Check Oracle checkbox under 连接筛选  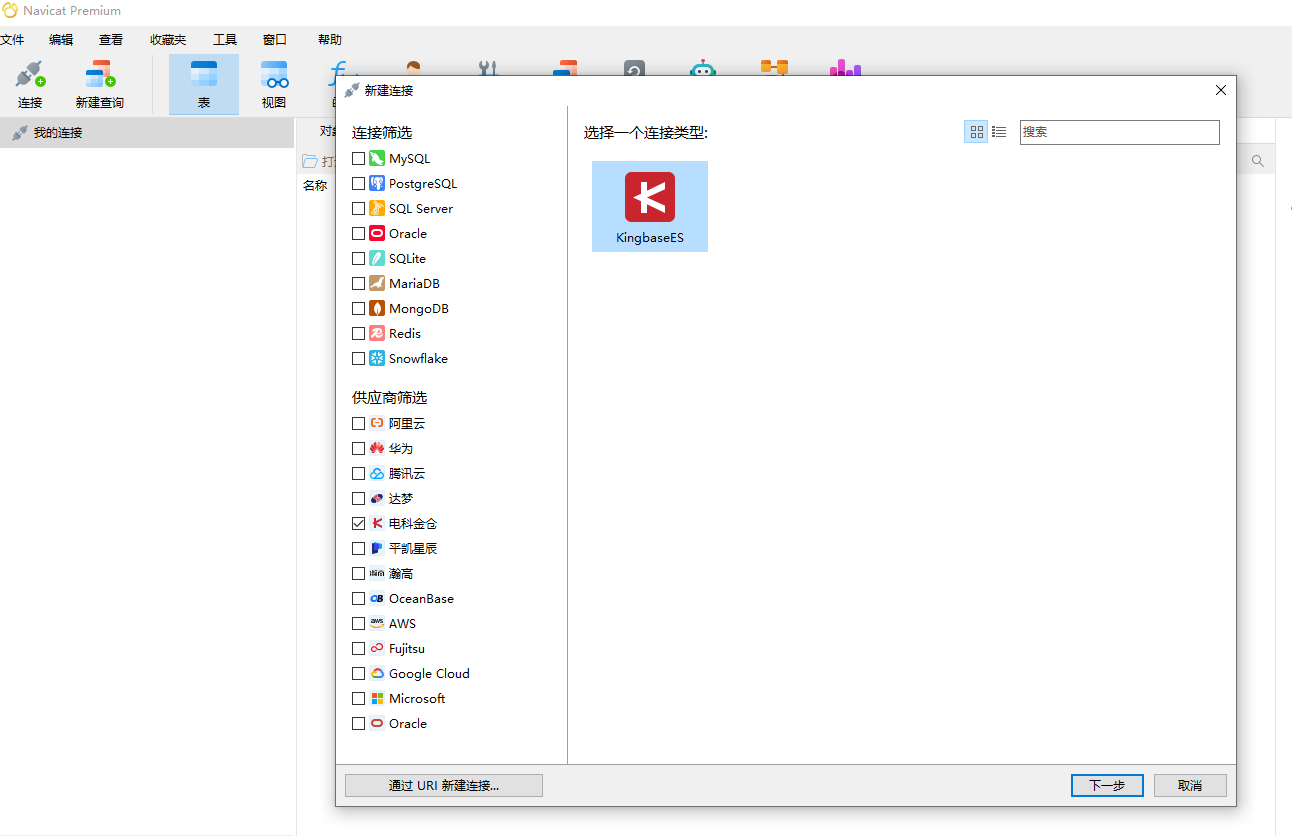(x=358, y=233)
